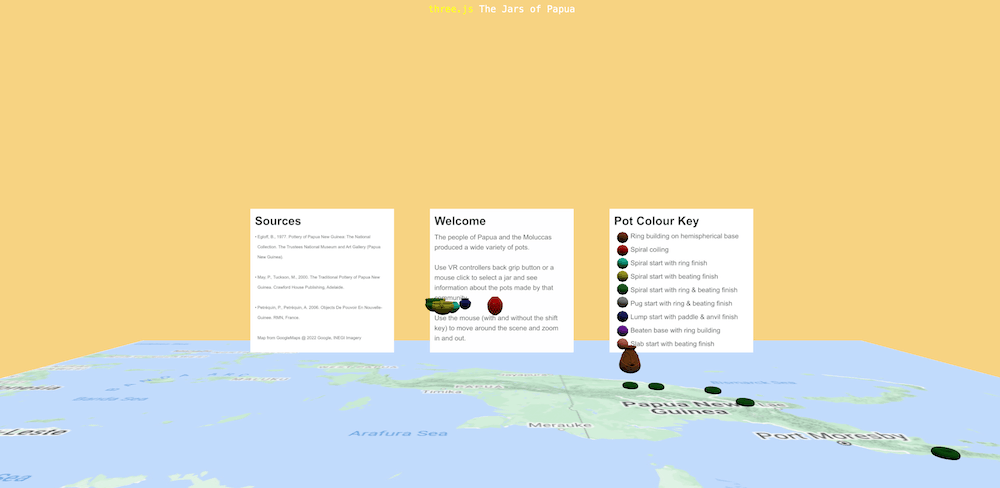Click the olive "Spiral start with beating finish" swatch
Screen dimensions: 1000x488
[622, 277]
